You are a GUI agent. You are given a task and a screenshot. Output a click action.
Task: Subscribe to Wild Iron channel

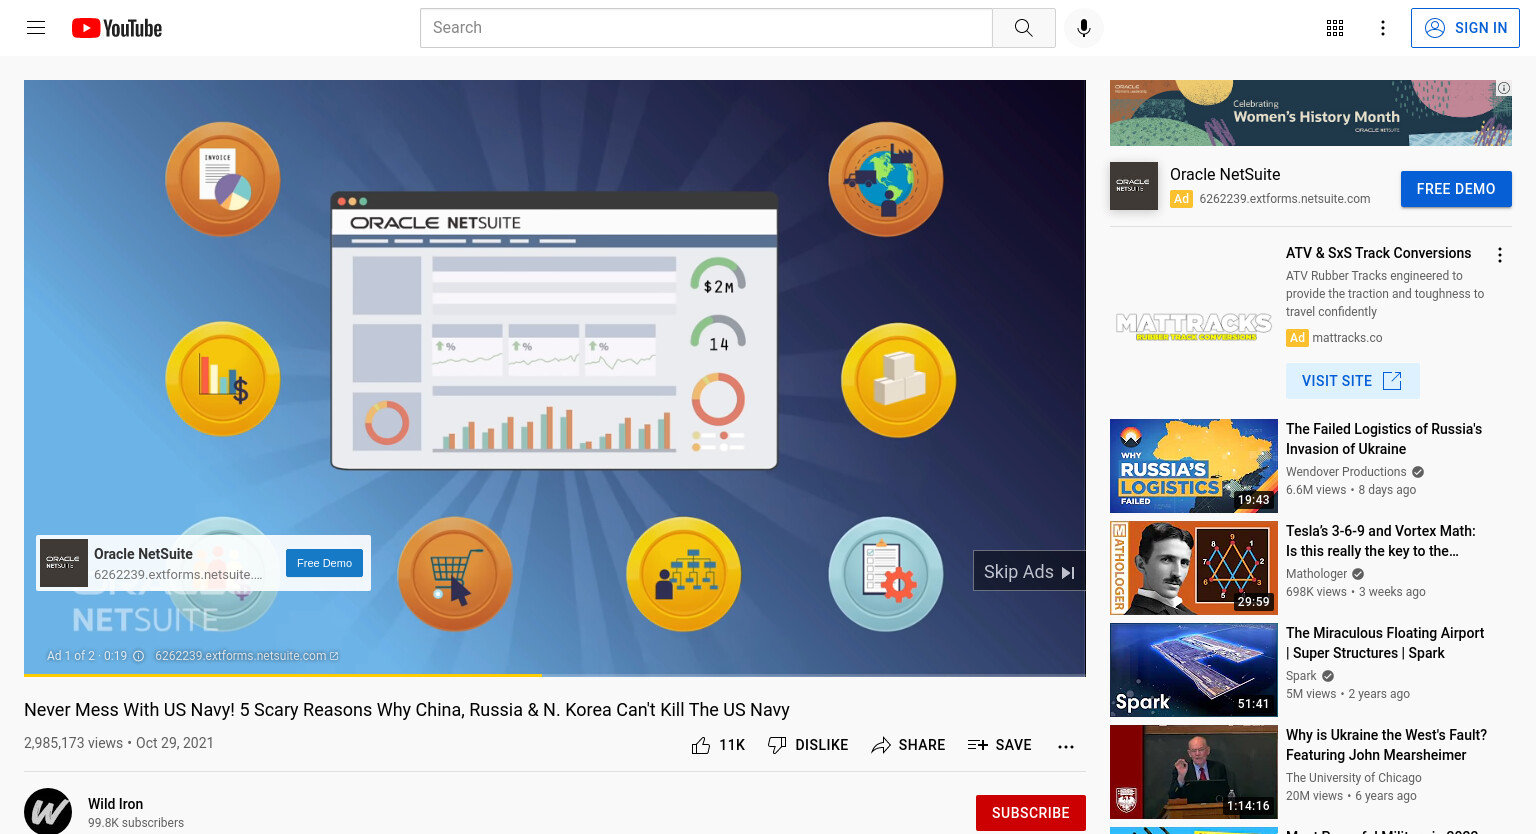point(1031,813)
